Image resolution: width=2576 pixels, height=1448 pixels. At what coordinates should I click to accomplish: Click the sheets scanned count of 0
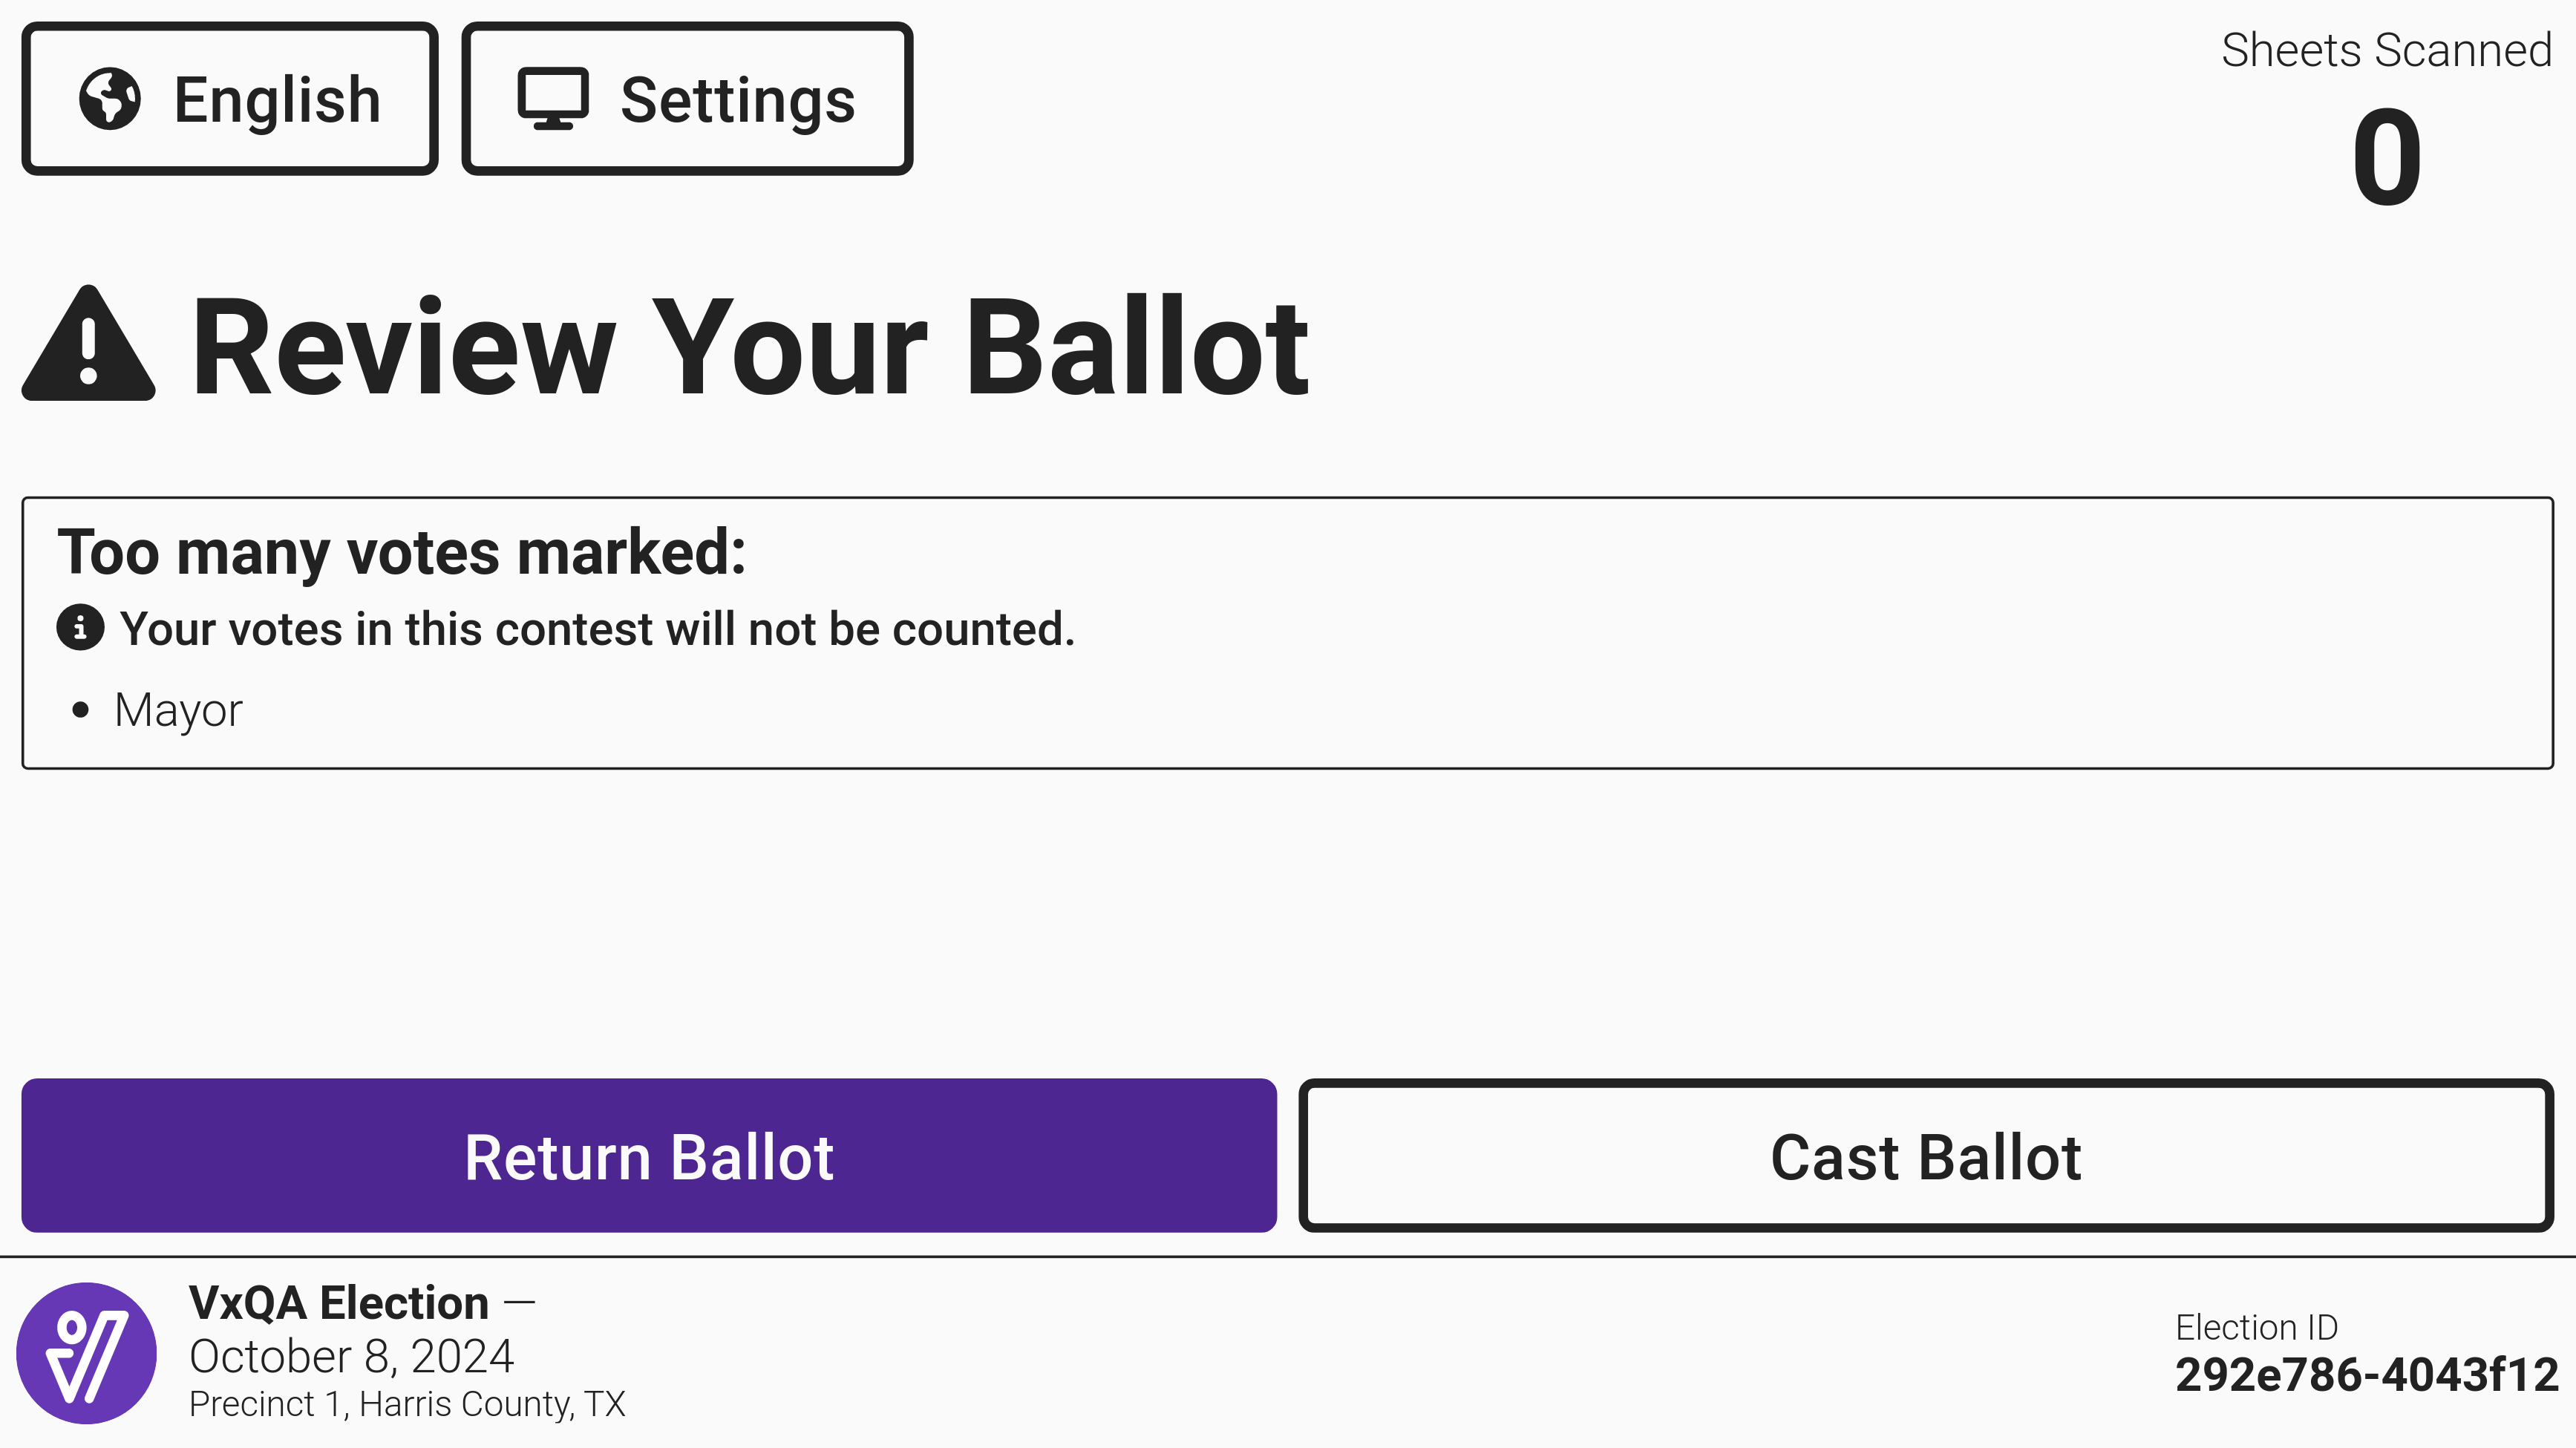pyautogui.click(x=2386, y=157)
